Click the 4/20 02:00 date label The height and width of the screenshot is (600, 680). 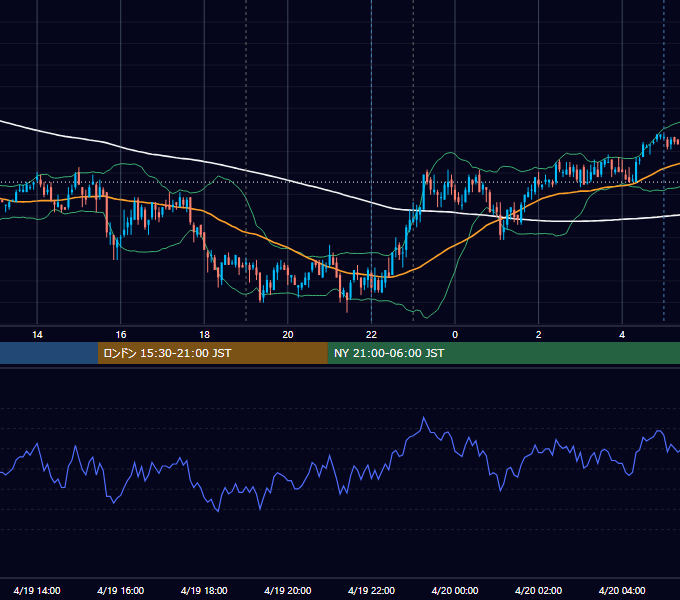click(538, 590)
